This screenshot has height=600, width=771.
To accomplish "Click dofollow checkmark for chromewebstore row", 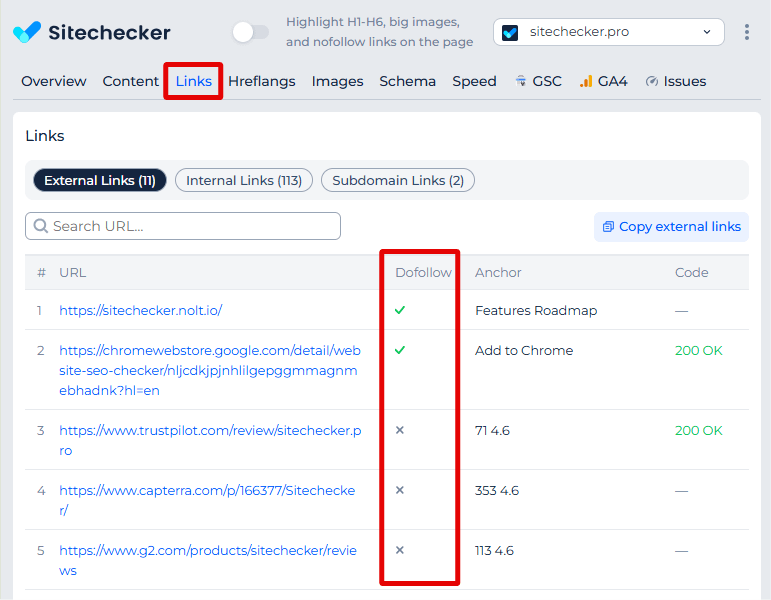I will (400, 350).
